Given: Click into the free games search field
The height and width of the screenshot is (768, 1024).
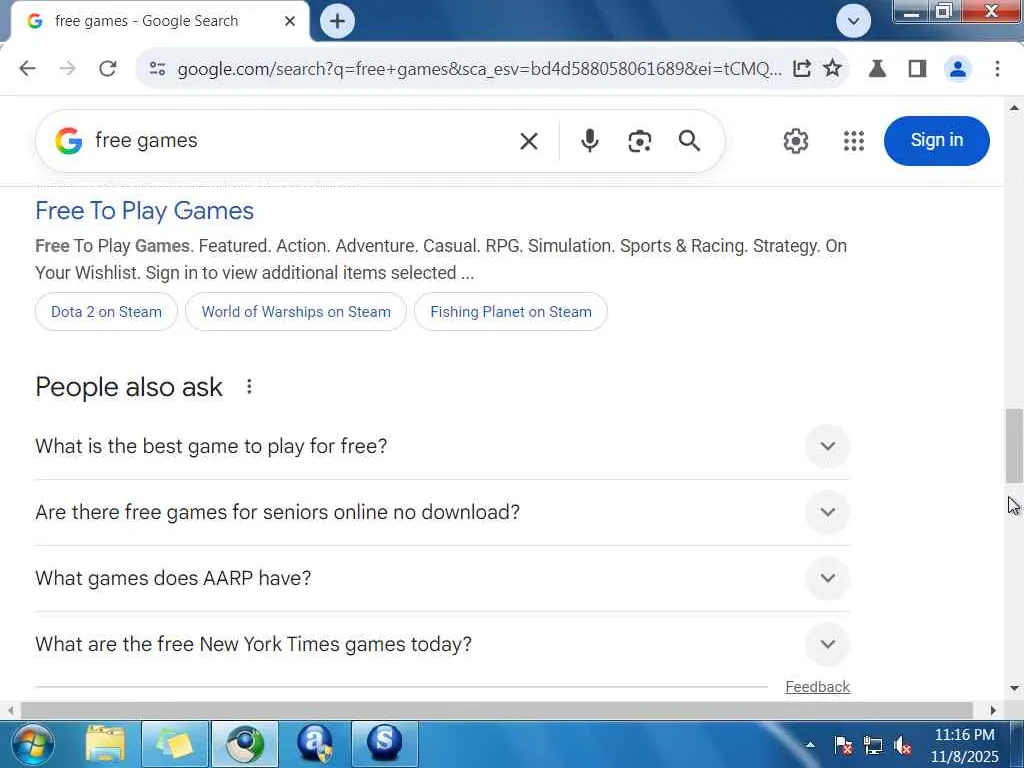Looking at the screenshot, I should tap(300, 140).
